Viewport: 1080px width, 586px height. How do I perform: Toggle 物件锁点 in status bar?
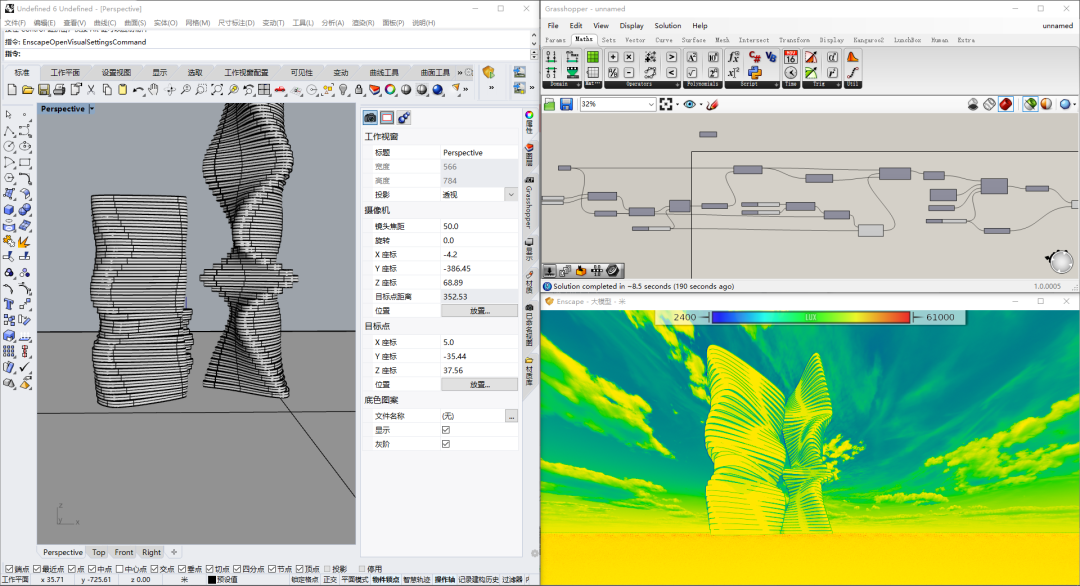coord(386,580)
